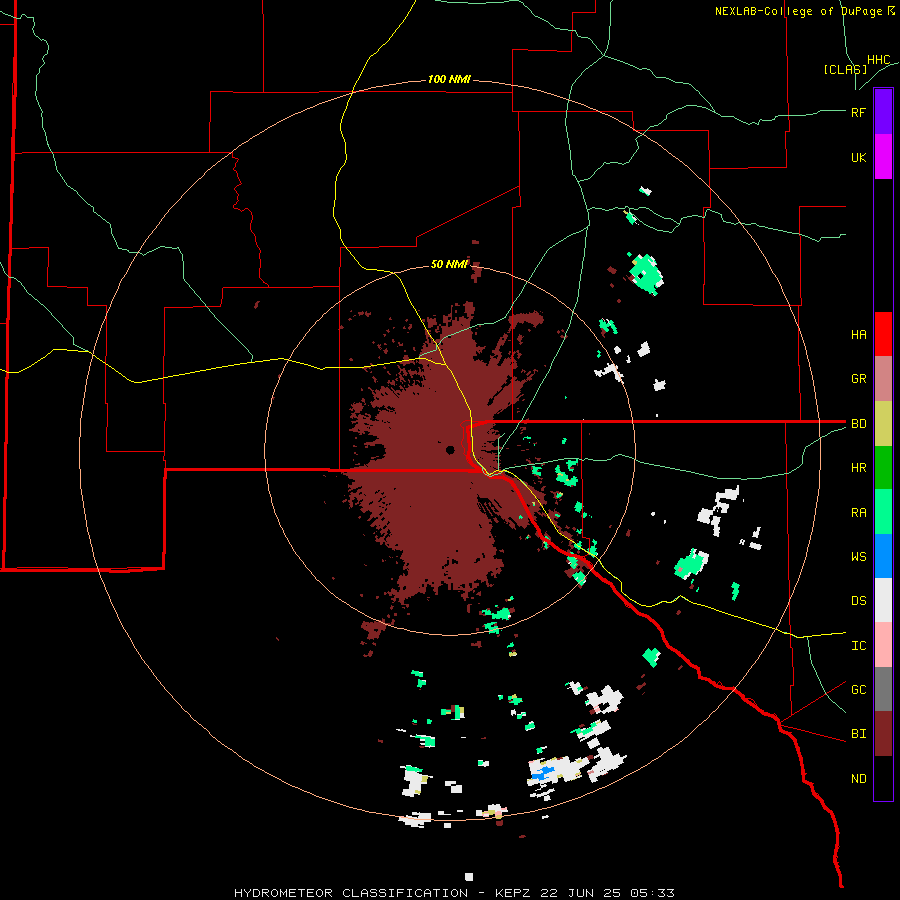900x900 pixels.
Task: Click the "RA" legend label
Action: [858, 512]
